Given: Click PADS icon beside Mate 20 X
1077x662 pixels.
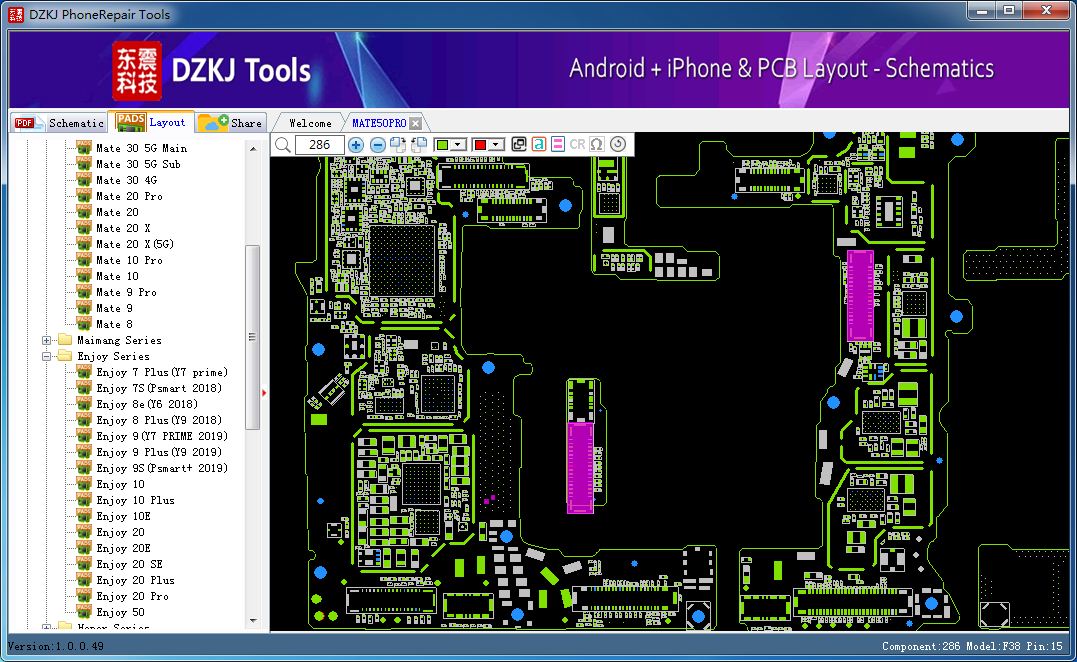Looking at the screenshot, I should point(84,228).
